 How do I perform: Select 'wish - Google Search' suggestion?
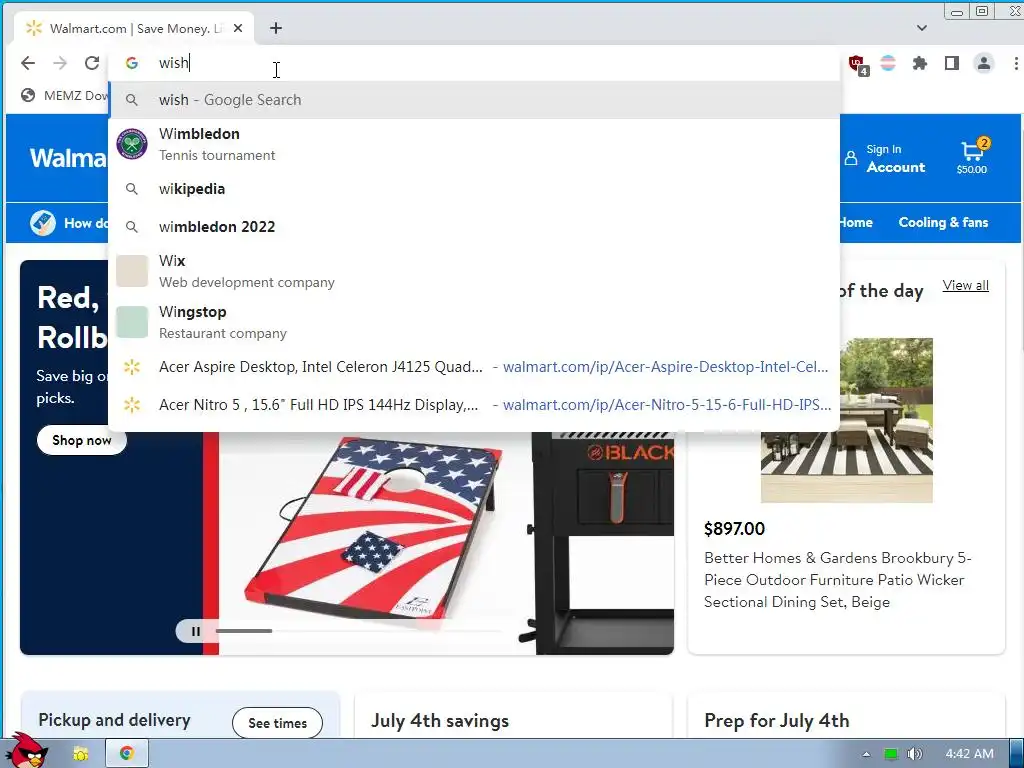pos(474,100)
